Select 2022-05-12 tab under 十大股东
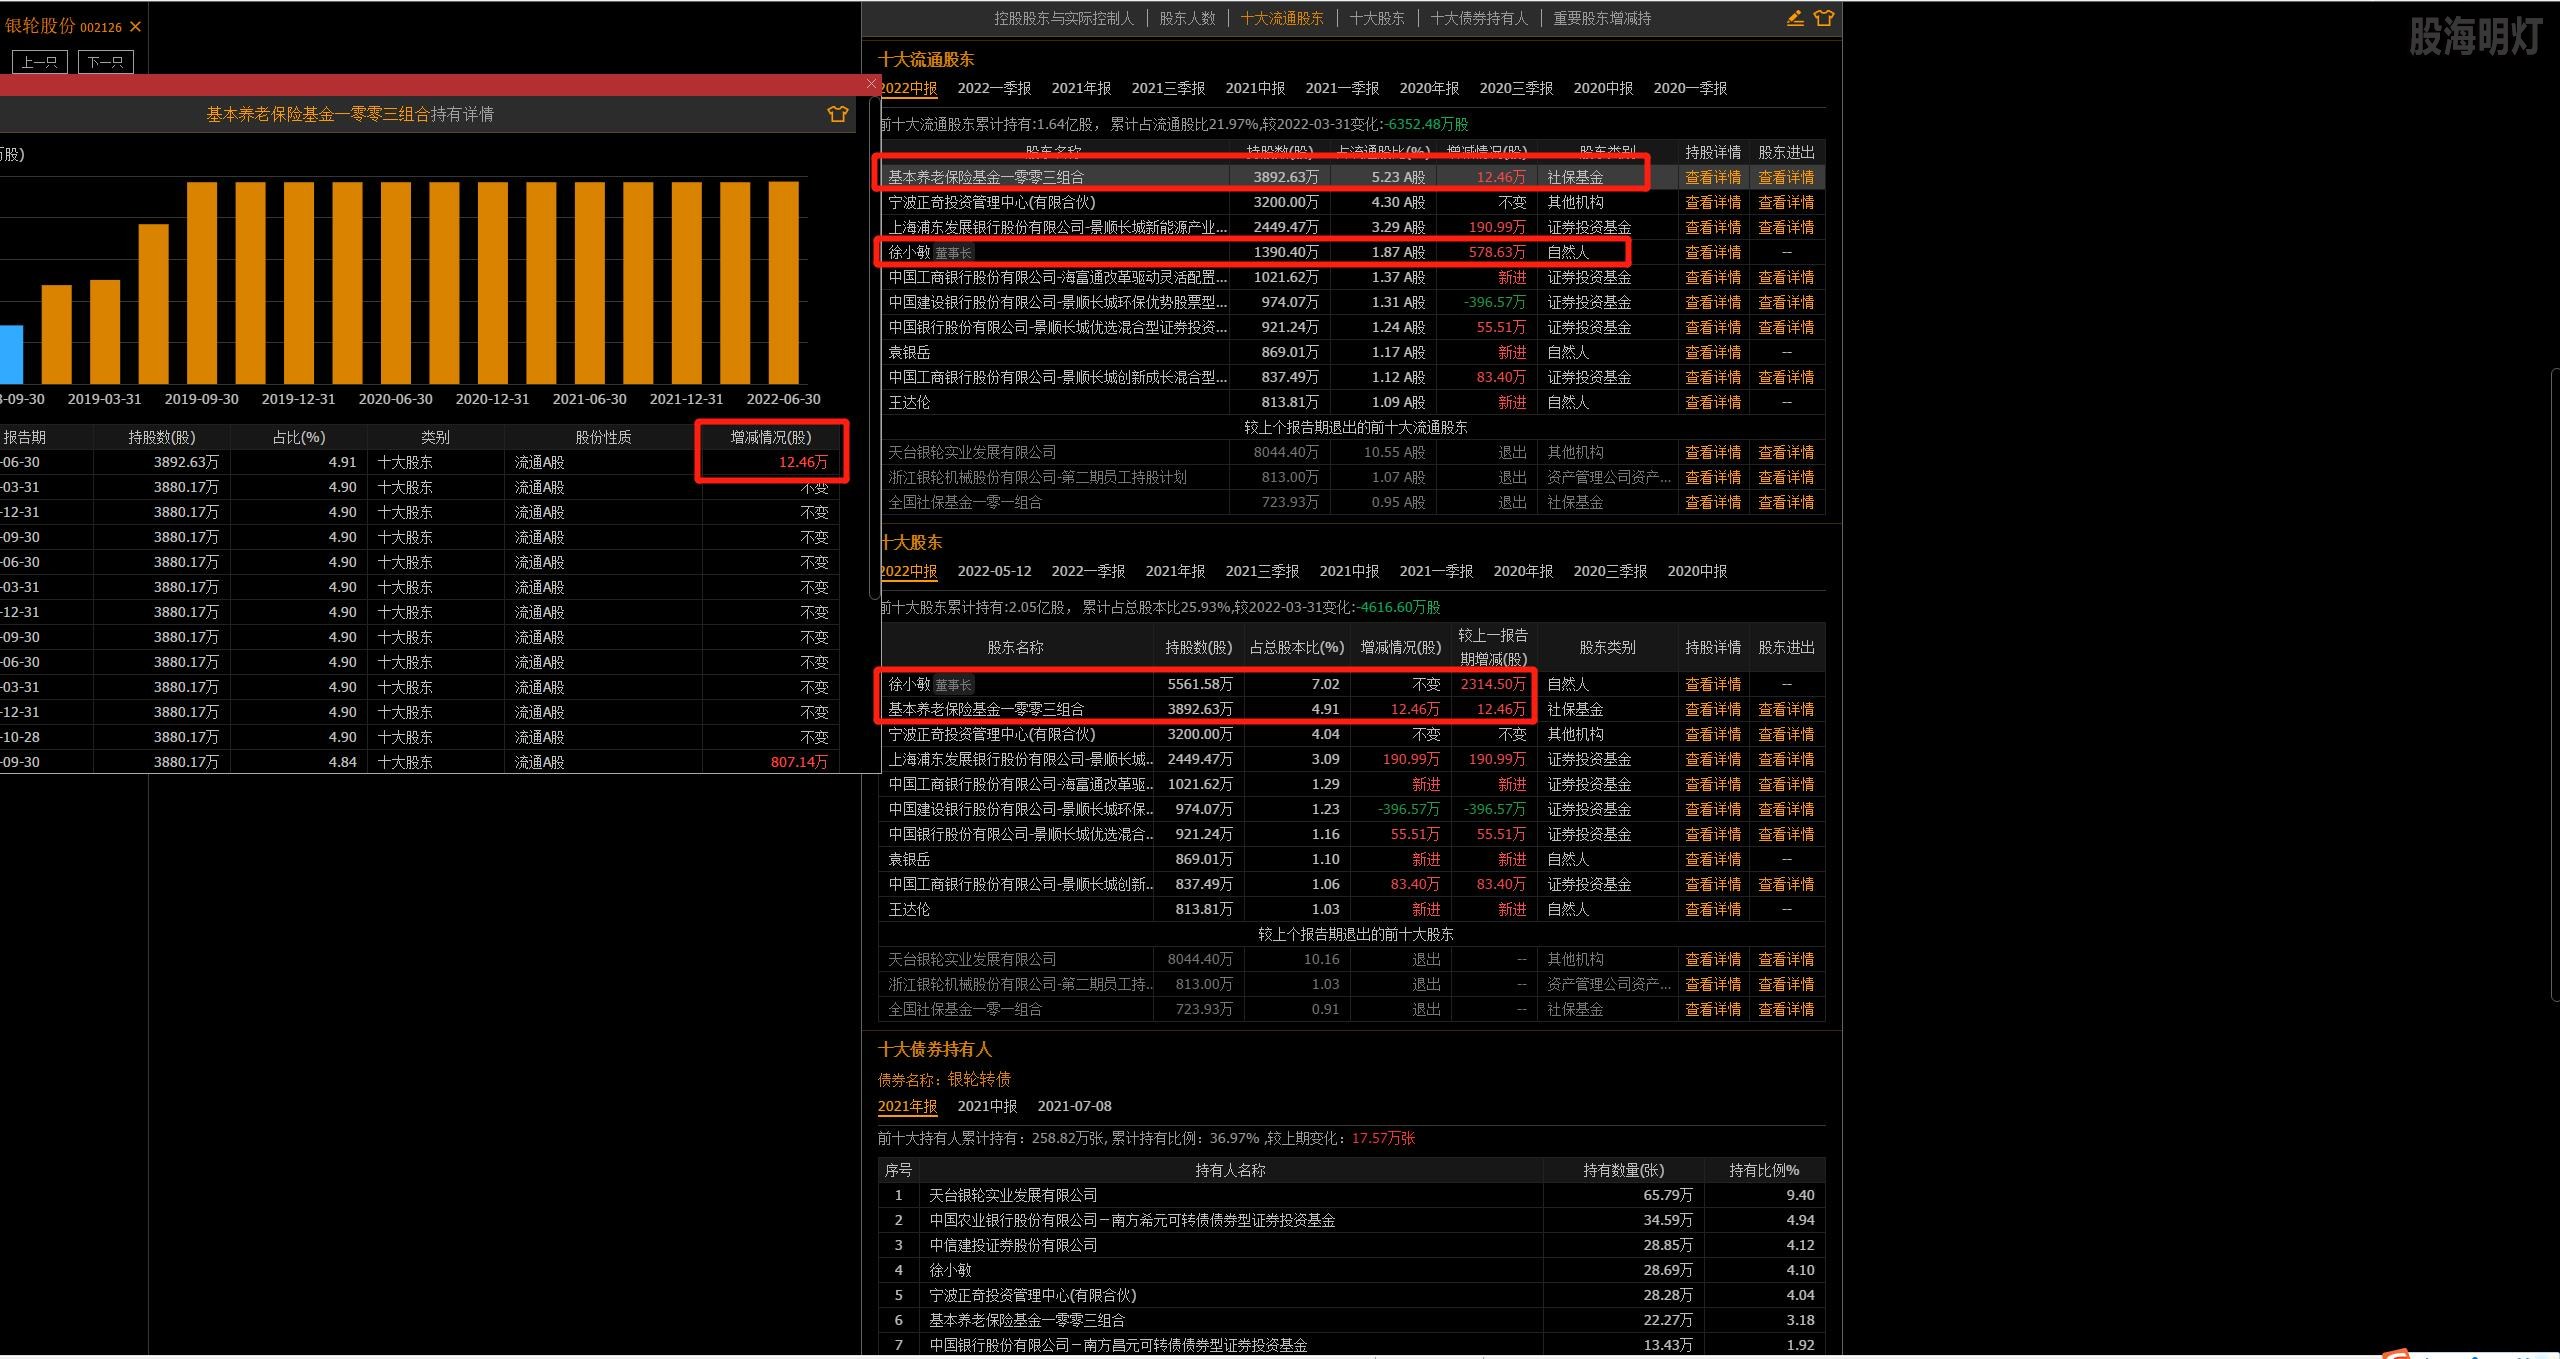 (994, 571)
